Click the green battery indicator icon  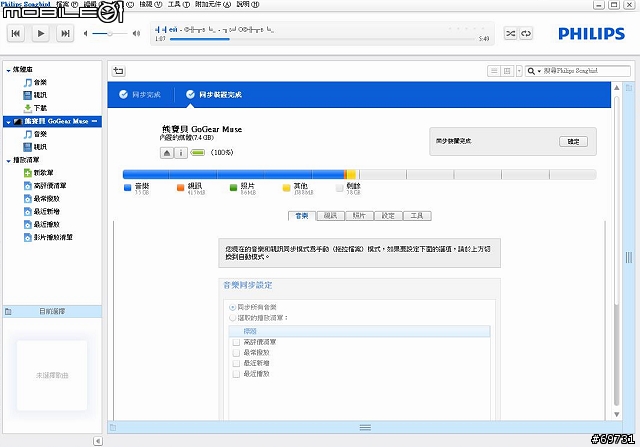(x=198, y=153)
